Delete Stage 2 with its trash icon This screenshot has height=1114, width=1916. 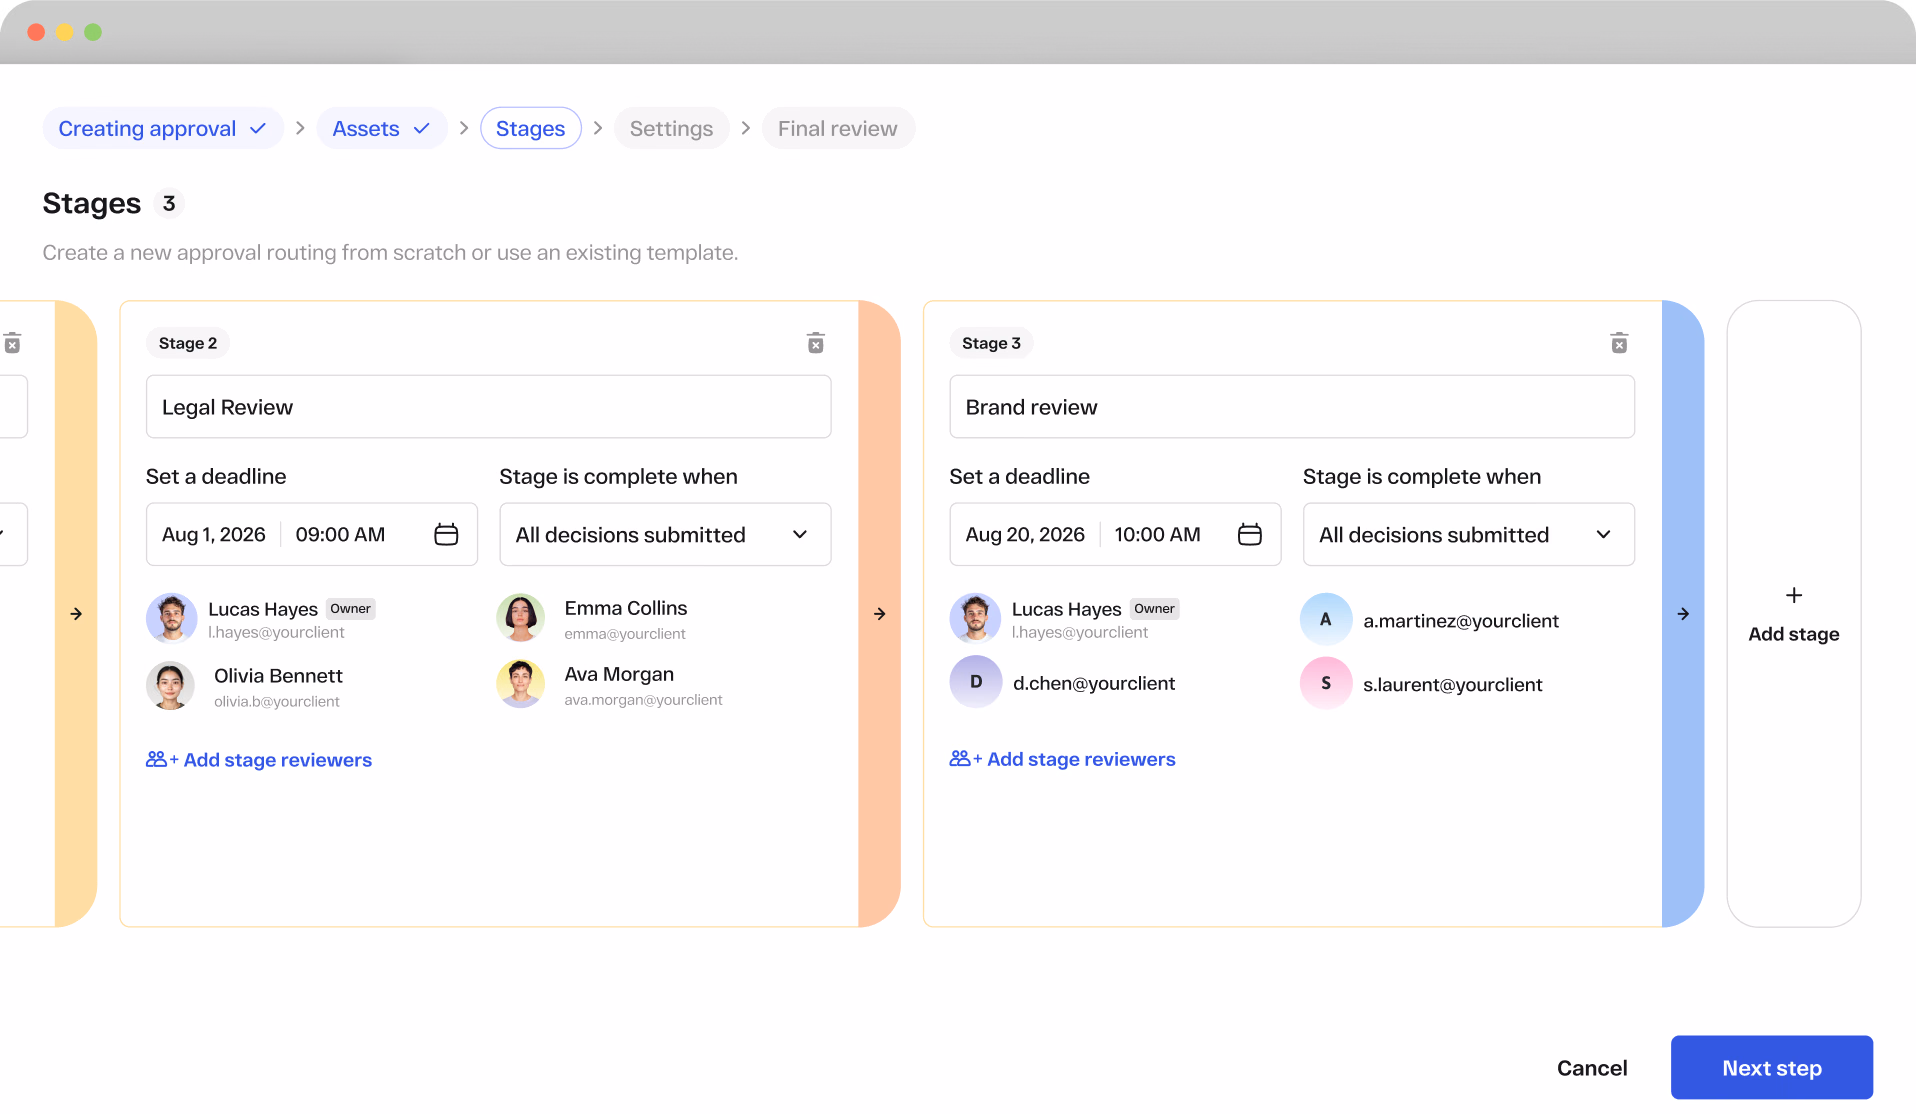tap(815, 343)
